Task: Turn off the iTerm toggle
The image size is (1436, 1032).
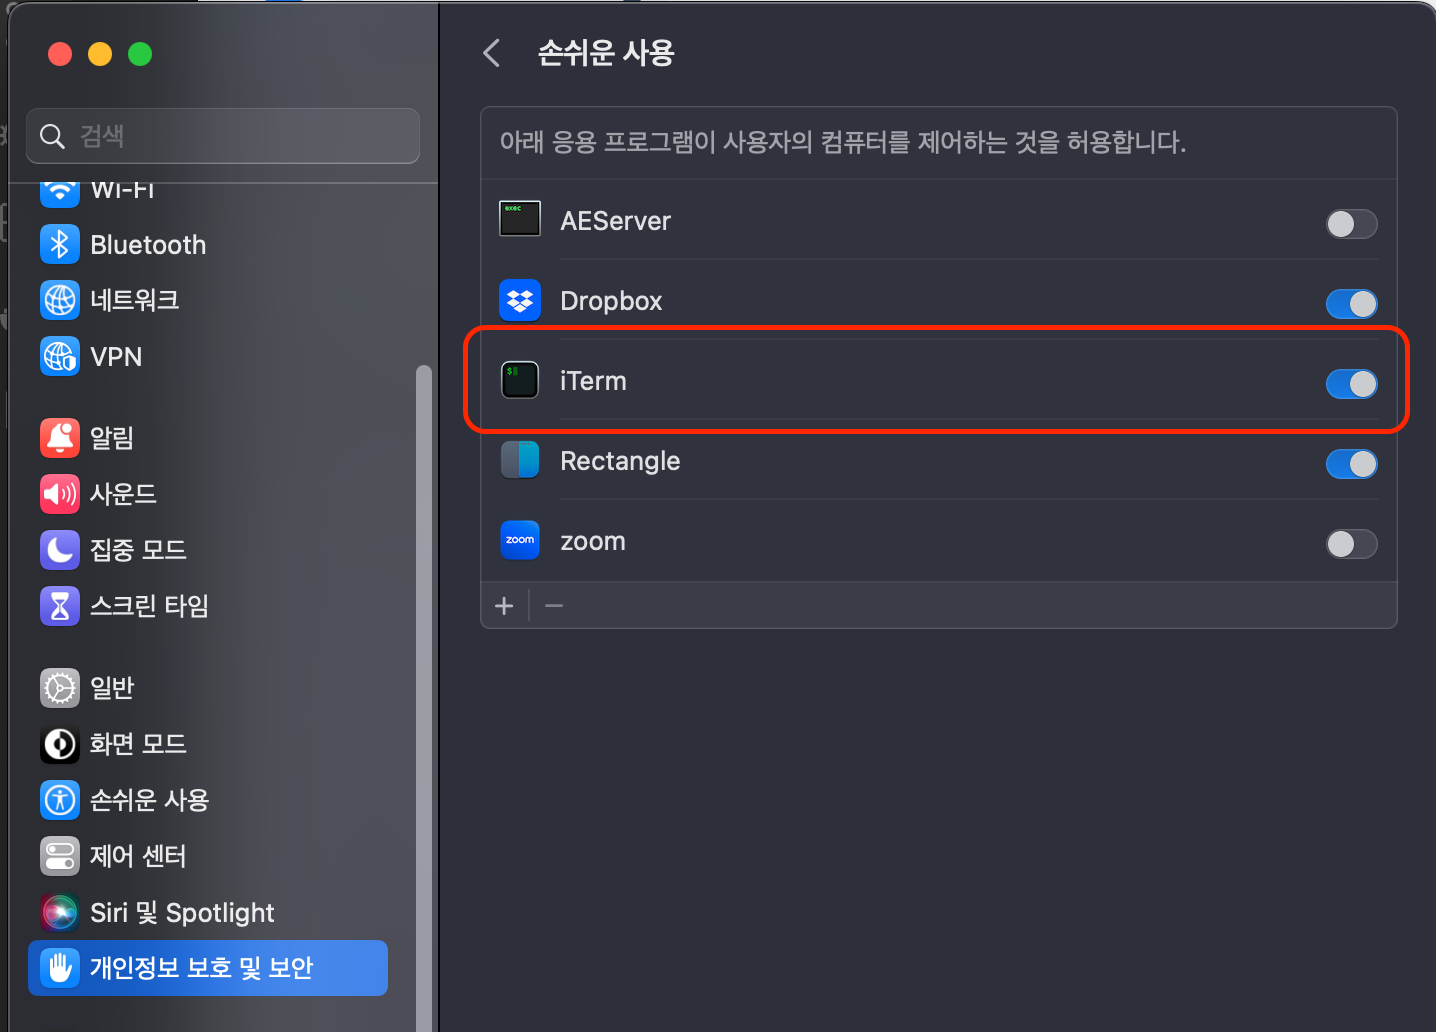Action: tap(1351, 384)
